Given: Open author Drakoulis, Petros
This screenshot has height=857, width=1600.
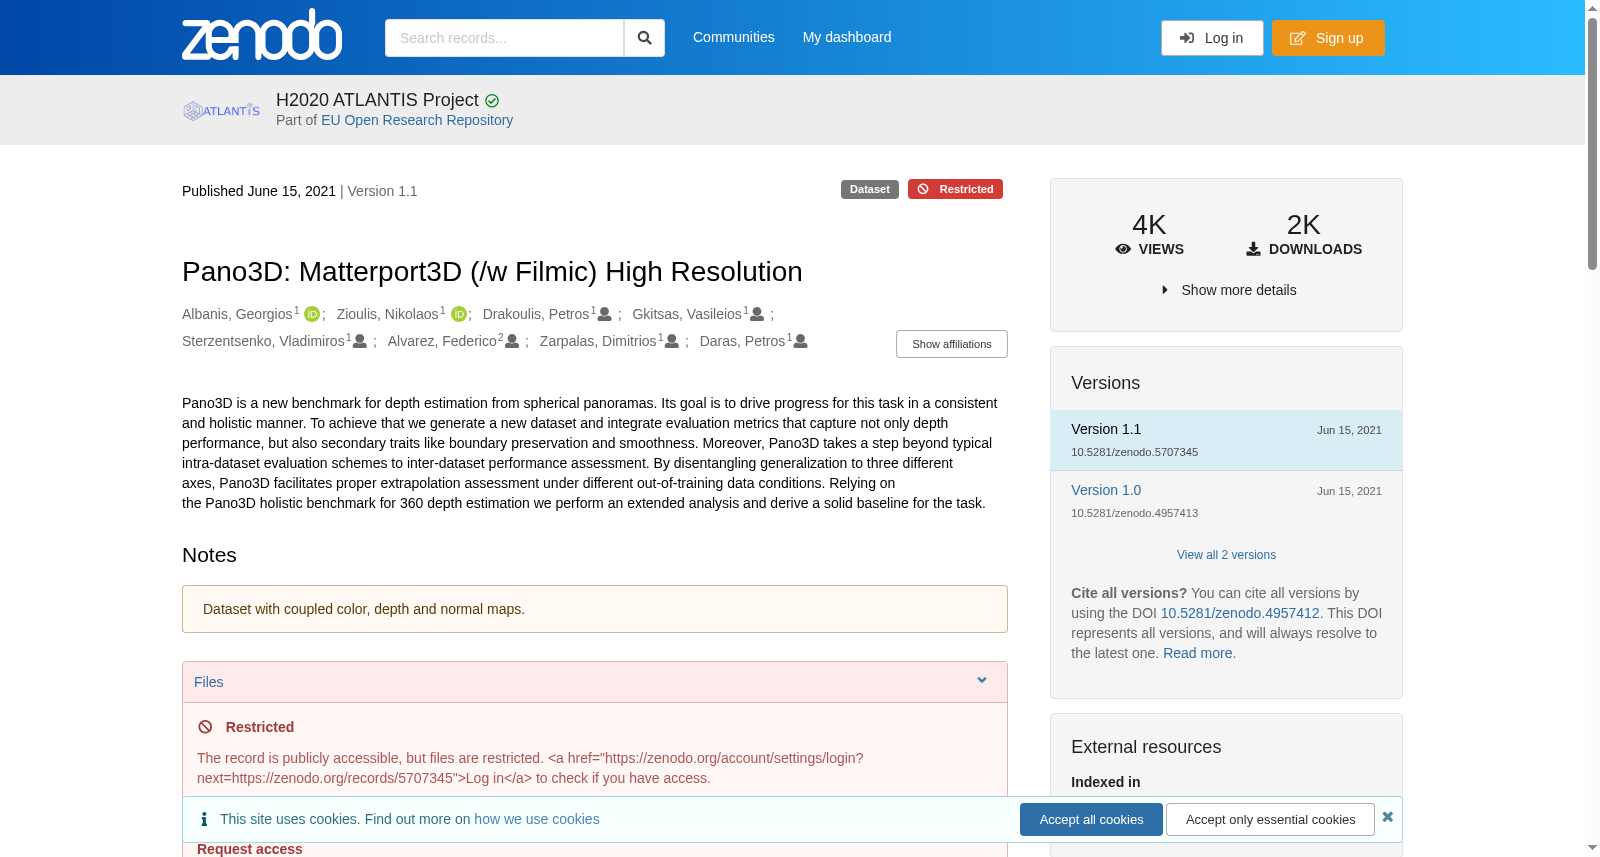Looking at the screenshot, I should coord(536,314).
